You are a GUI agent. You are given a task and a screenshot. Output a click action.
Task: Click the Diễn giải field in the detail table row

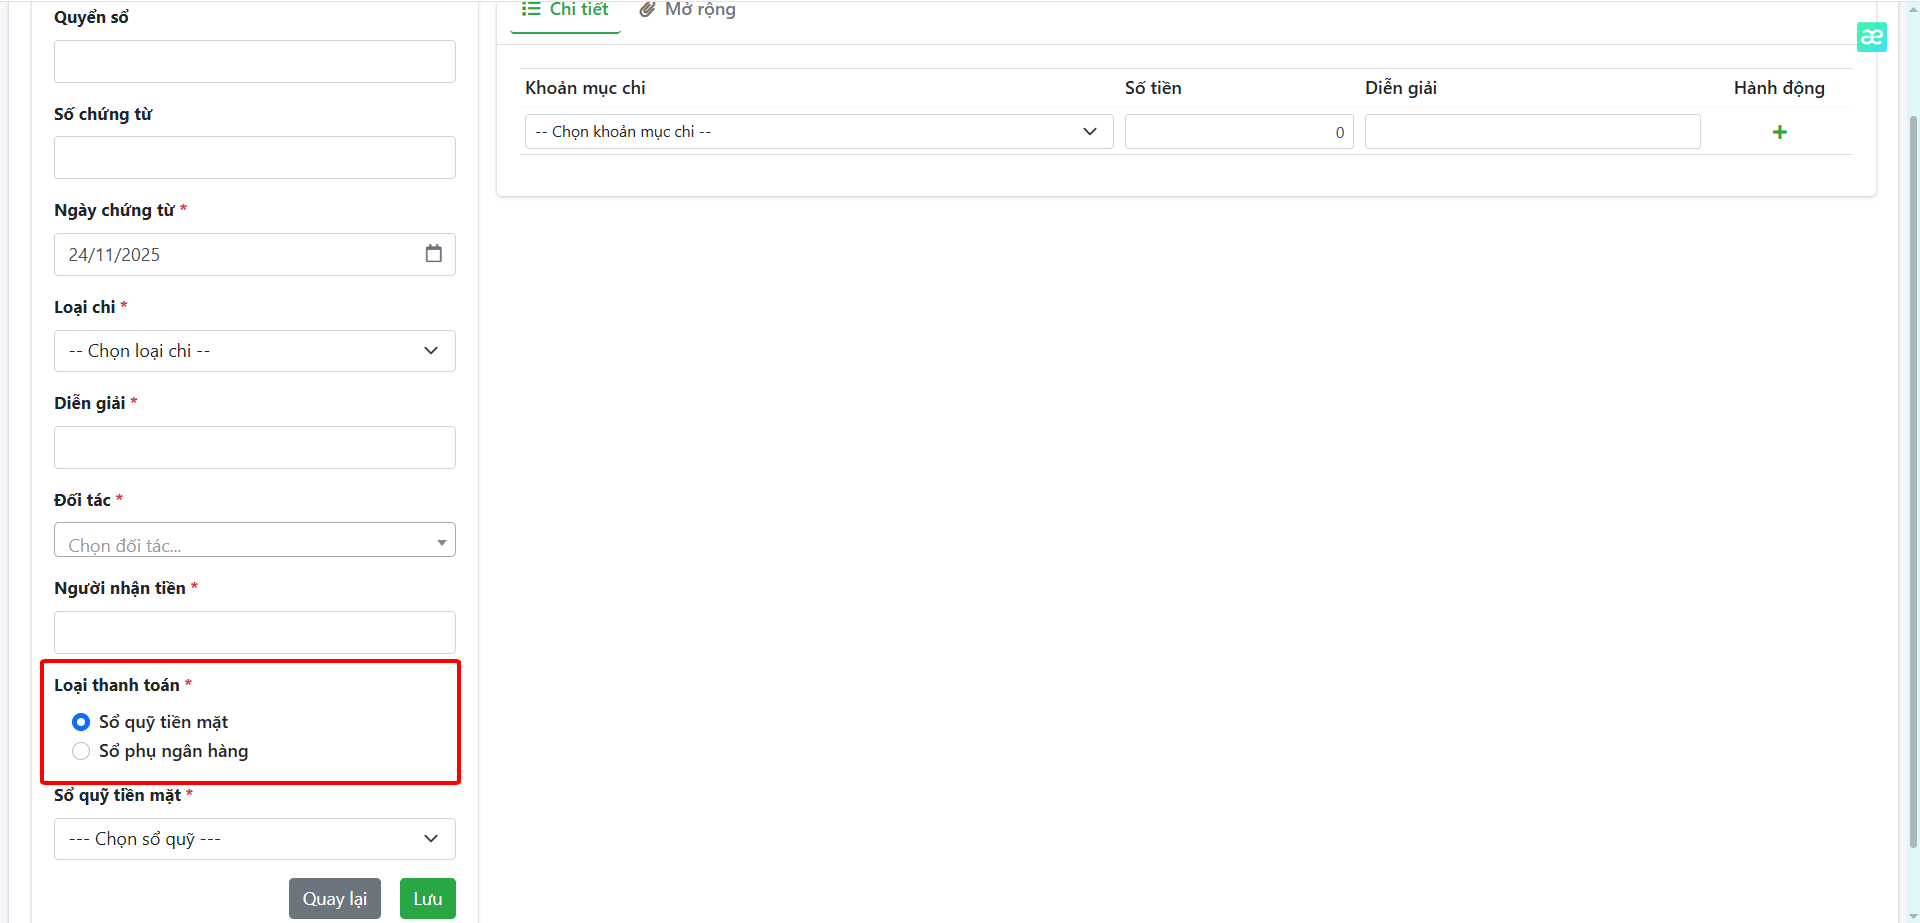coord(1531,132)
